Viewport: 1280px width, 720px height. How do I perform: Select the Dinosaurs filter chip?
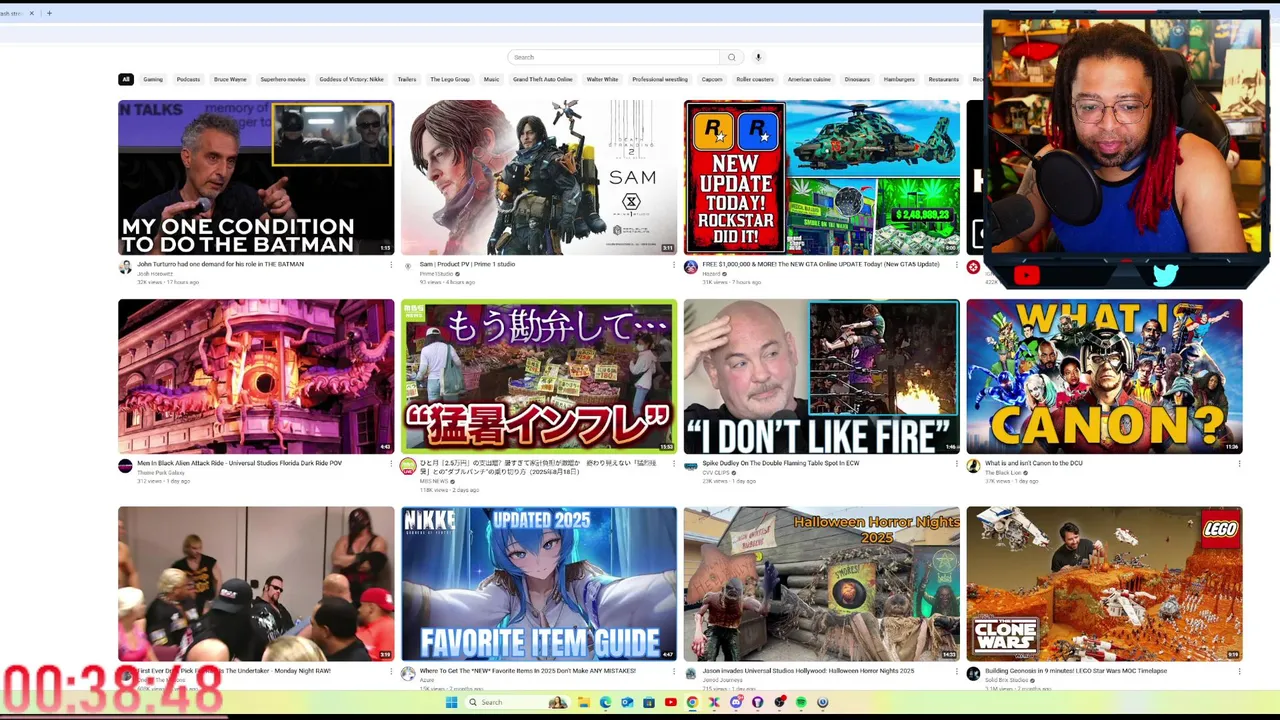(857, 79)
